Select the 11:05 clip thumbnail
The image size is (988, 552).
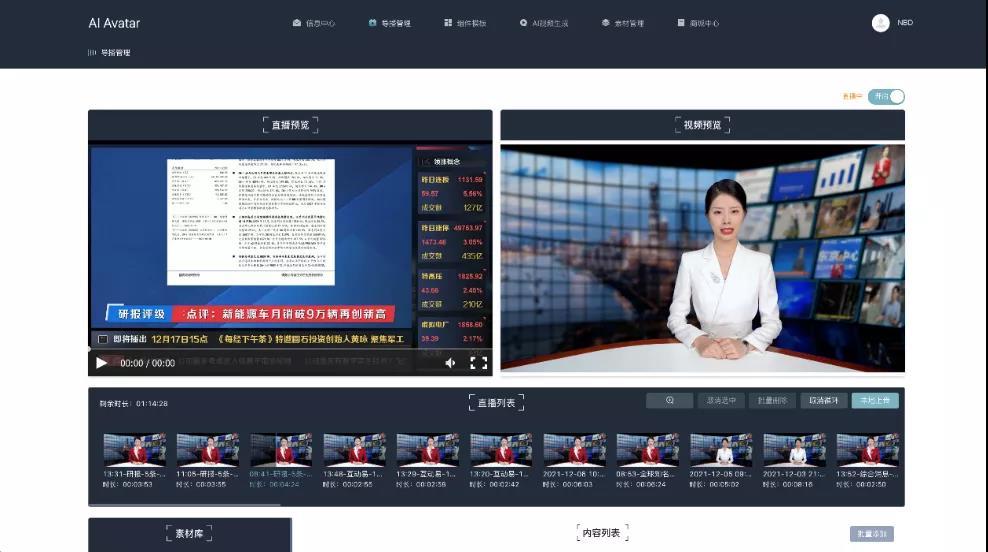click(208, 449)
